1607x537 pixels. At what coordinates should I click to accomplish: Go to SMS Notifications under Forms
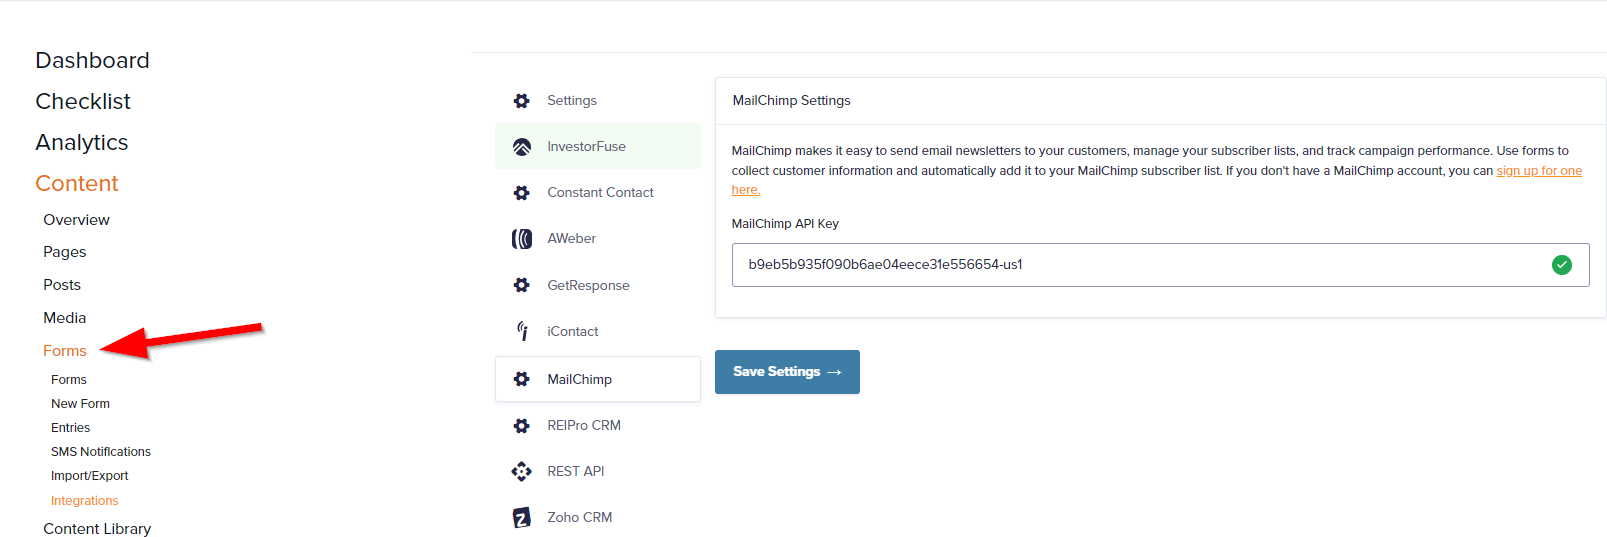[x=101, y=452]
